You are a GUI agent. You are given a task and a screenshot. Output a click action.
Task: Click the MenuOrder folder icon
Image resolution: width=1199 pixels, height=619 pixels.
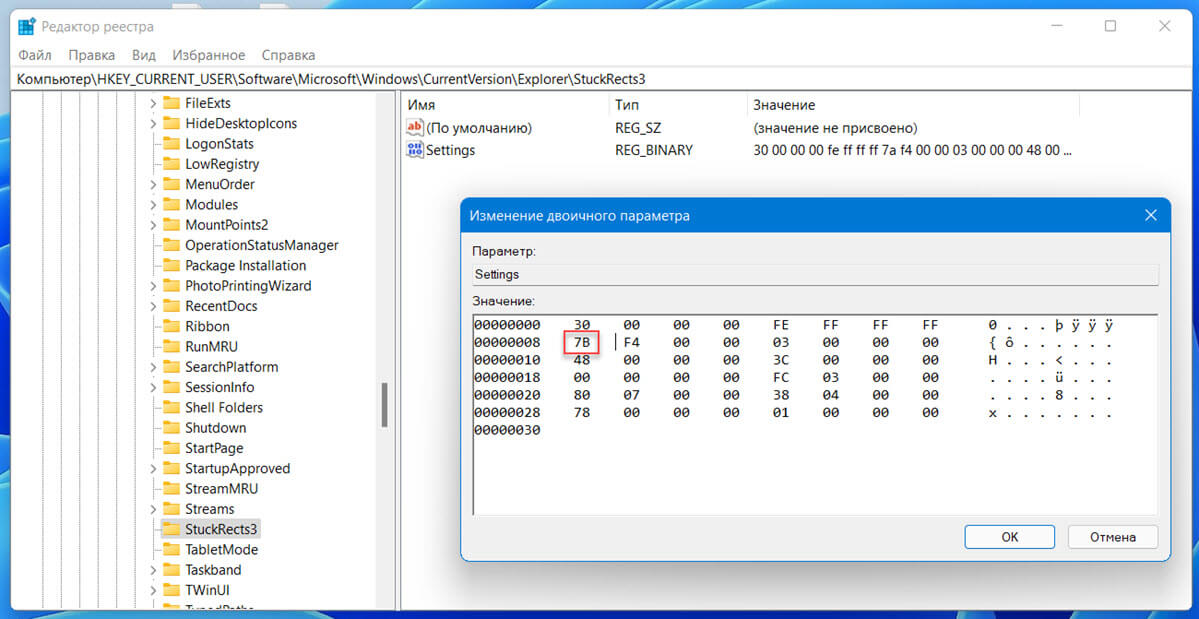pyautogui.click(x=171, y=184)
